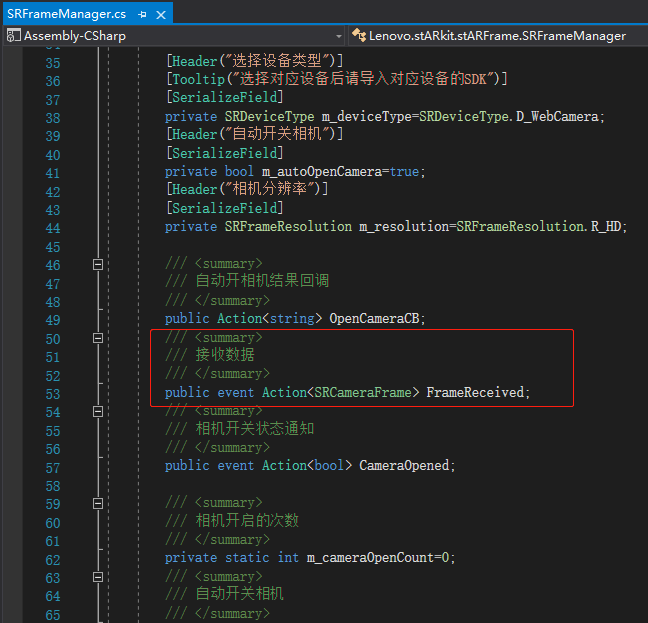The image size is (648, 623).
Task: Collapse the summary comment at line 54
Action: [x=98, y=411]
